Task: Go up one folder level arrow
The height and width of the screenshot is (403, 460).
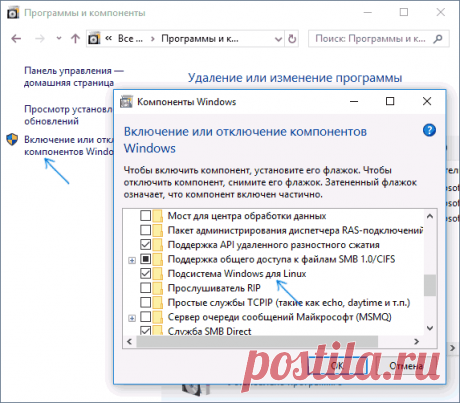Action: (x=75, y=39)
